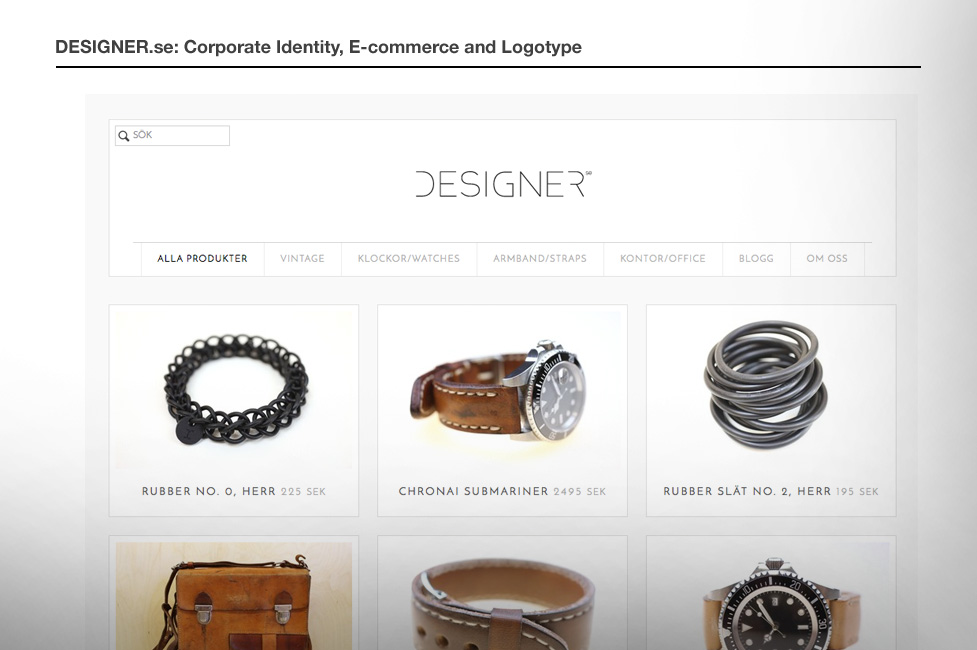Open the ARMBAND/STRAPS category
Screen dimensions: 977x650
540,259
